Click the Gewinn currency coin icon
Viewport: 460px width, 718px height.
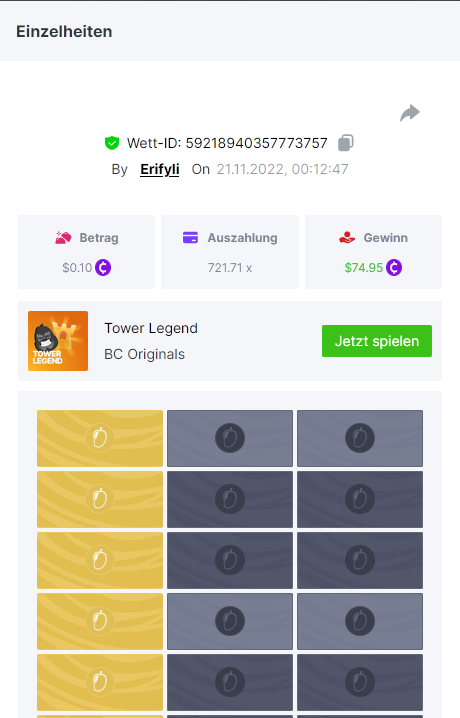pyautogui.click(x=394, y=267)
